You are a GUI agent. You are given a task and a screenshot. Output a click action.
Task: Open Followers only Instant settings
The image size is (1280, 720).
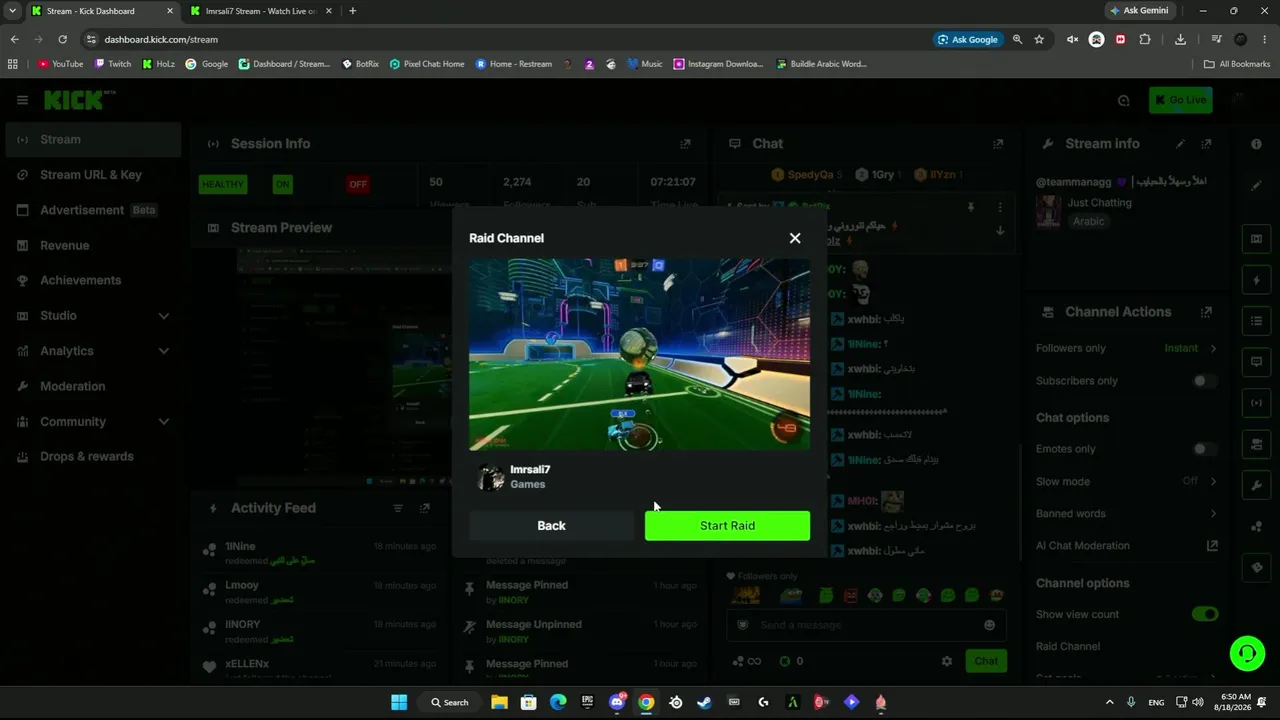point(1190,348)
